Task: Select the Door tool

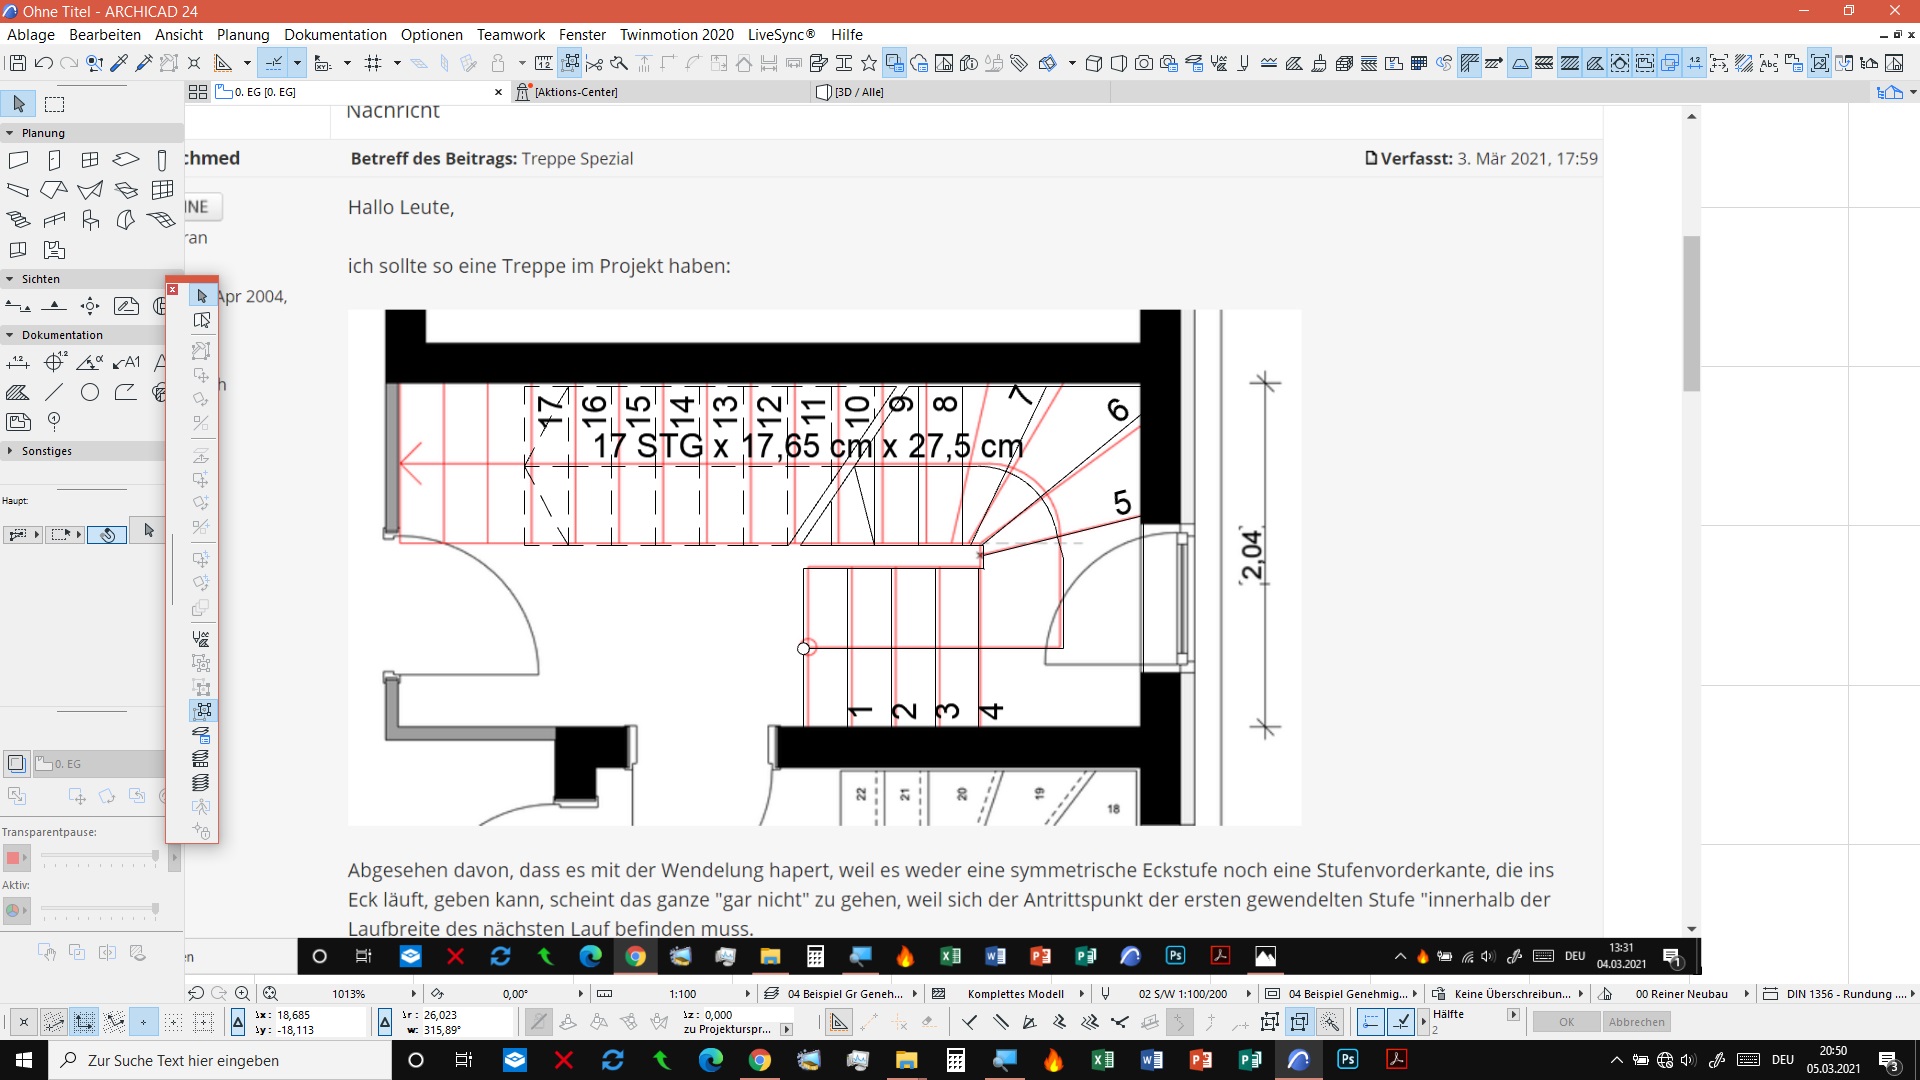Action: 54,160
